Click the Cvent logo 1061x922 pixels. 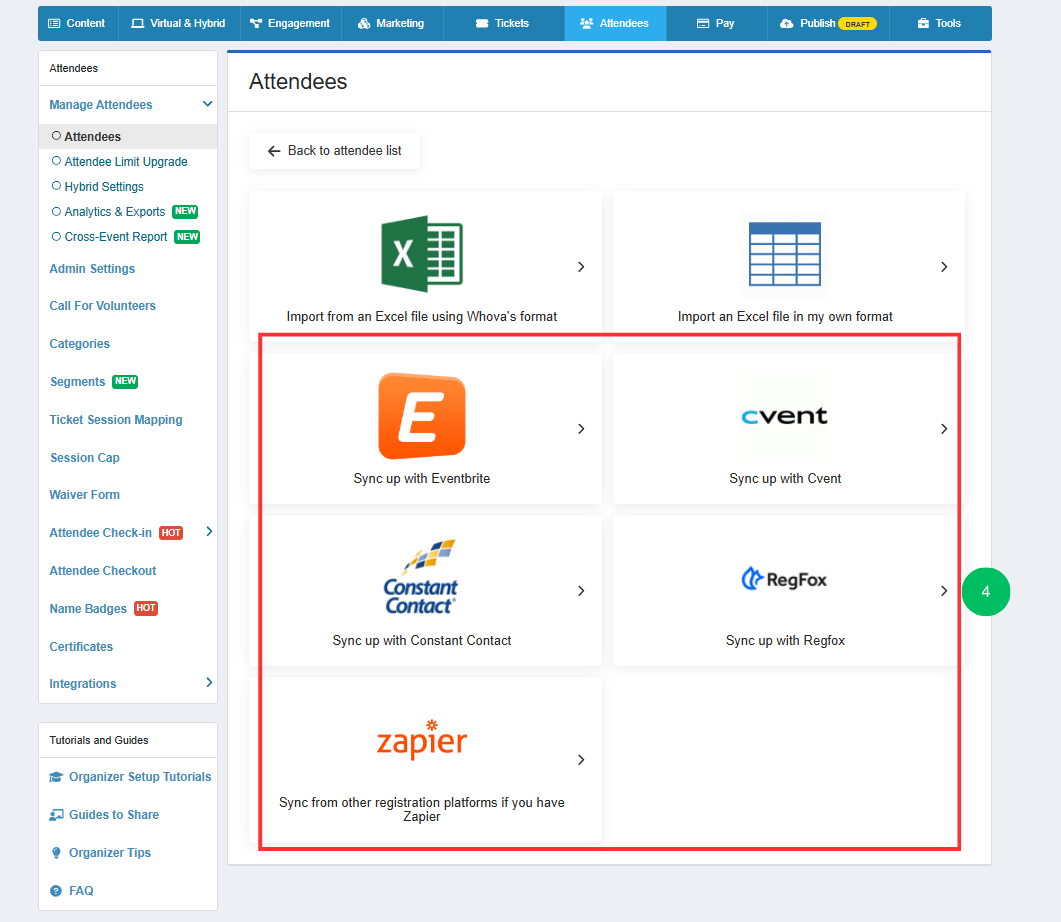coord(784,415)
